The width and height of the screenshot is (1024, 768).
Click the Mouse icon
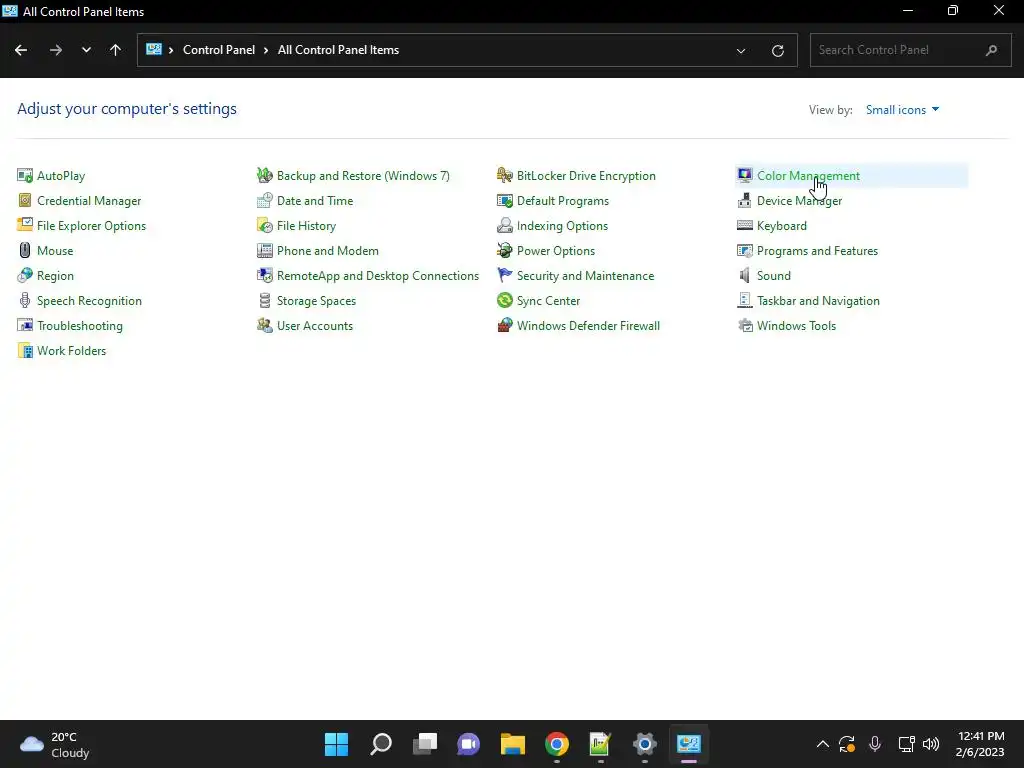25,251
